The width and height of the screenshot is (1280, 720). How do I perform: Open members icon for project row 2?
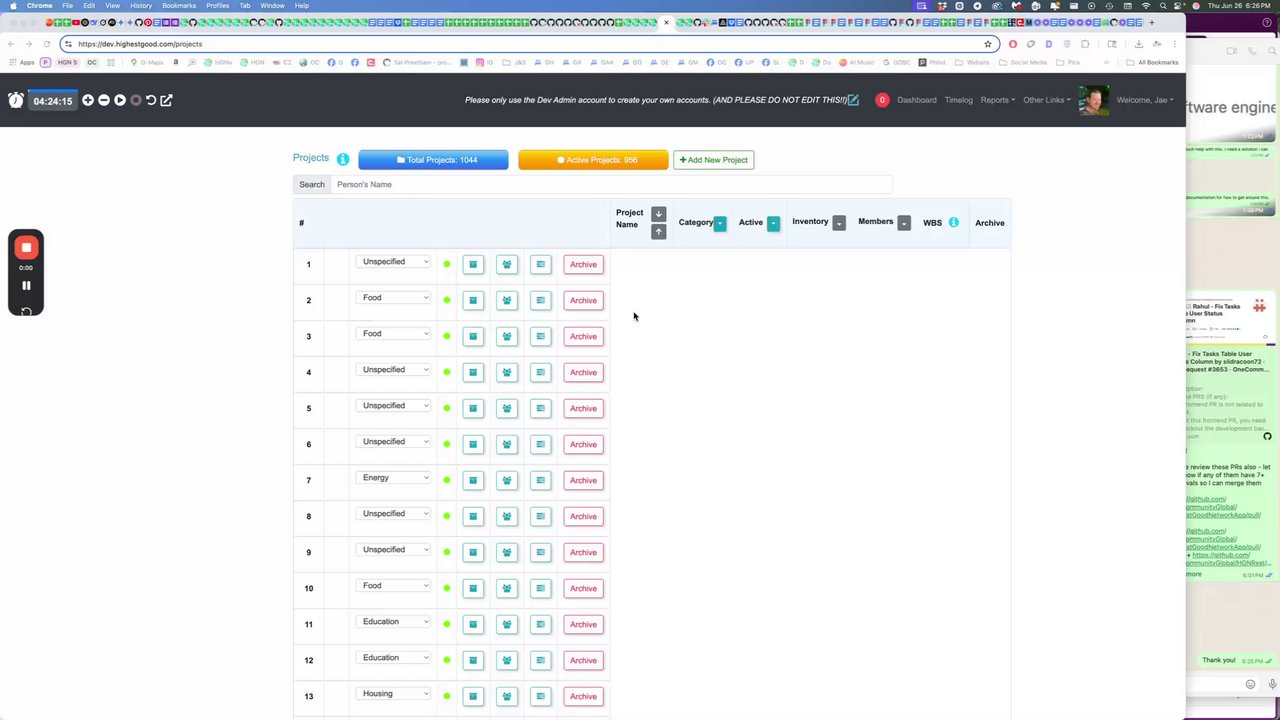pos(507,300)
